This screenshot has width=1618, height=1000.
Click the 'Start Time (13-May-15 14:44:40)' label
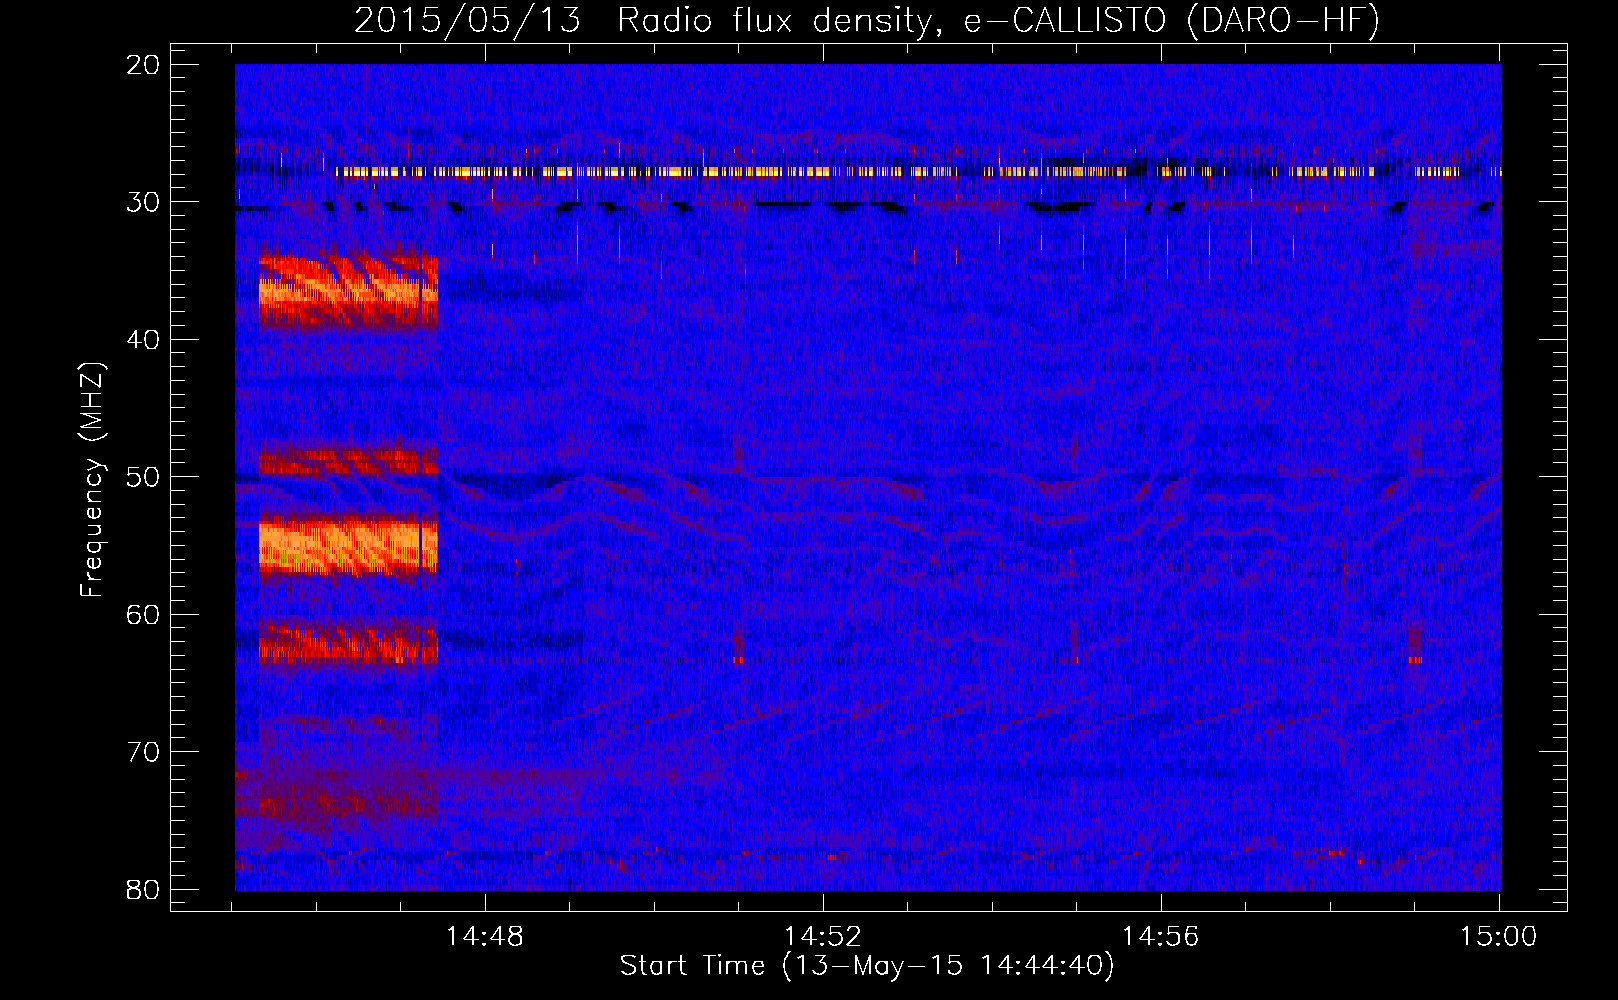pos(866,965)
